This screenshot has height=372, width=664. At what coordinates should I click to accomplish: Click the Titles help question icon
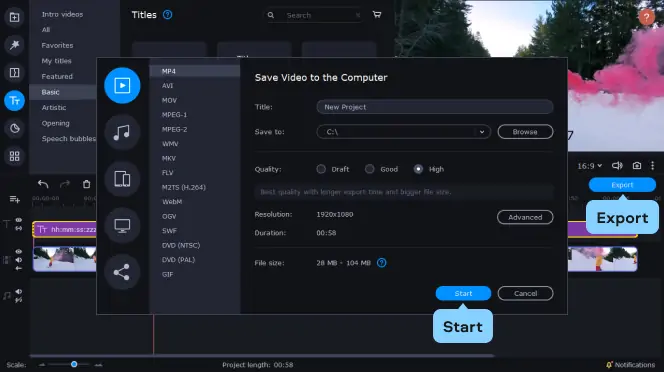[x=168, y=15]
